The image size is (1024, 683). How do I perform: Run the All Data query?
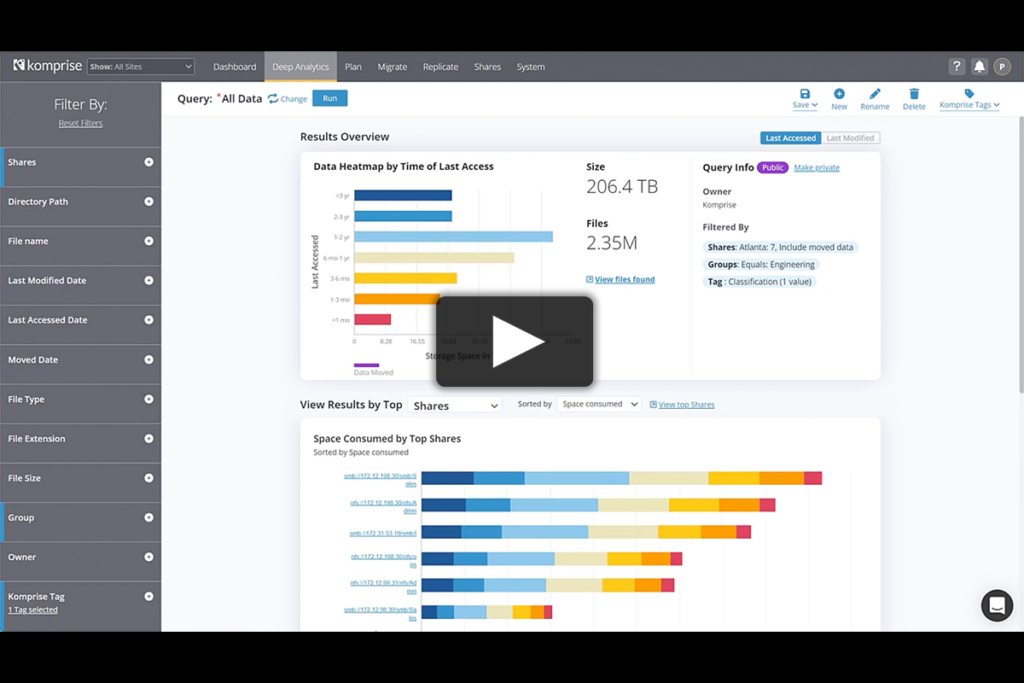329,98
